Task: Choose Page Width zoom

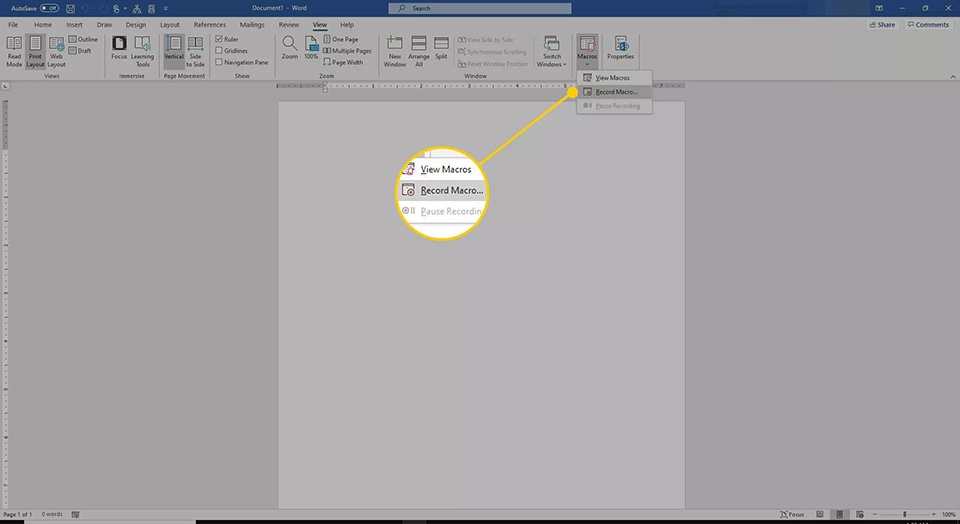Action: point(343,62)
